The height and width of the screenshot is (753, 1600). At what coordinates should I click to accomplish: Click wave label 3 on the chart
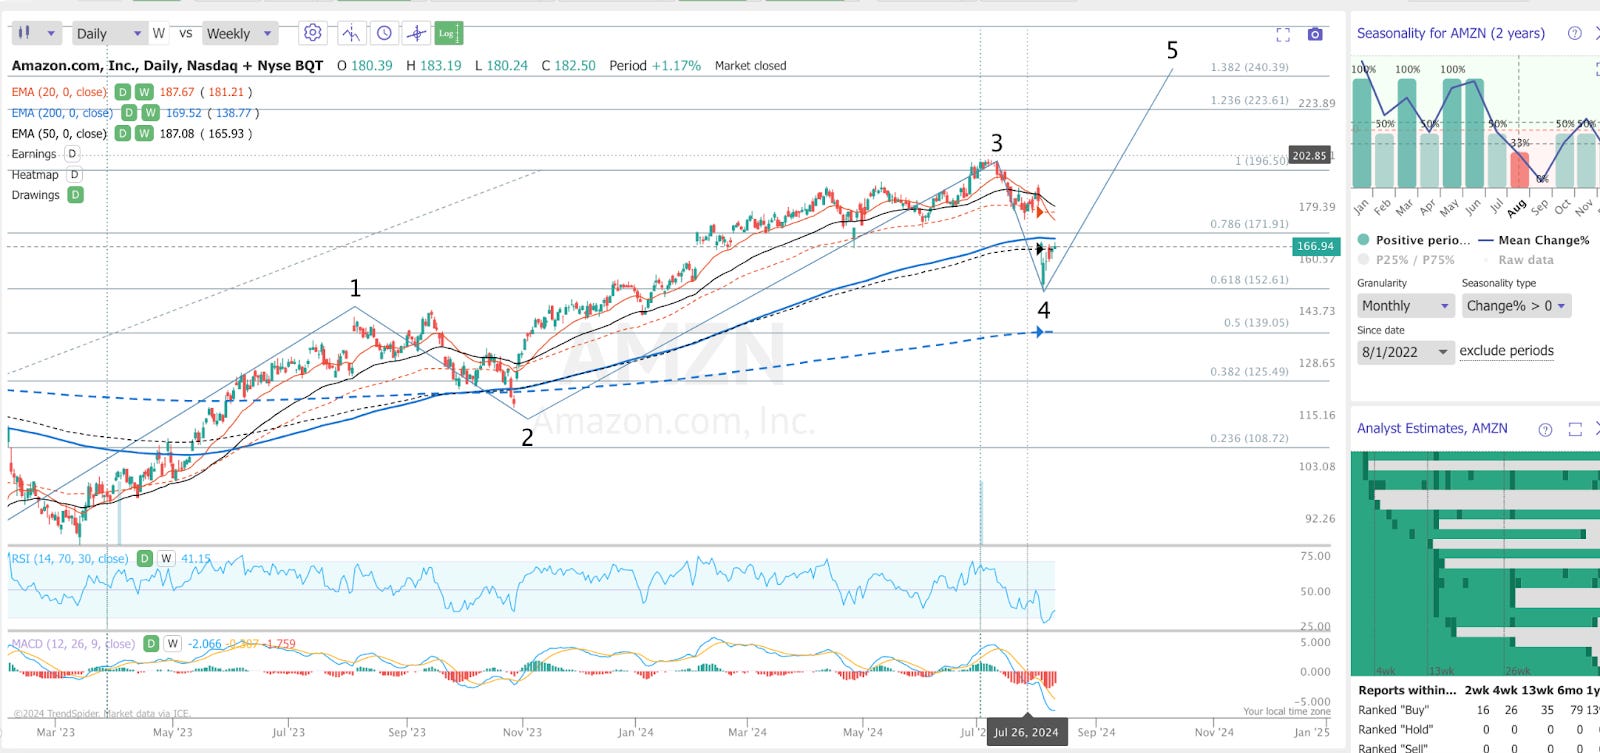(997, 143)
